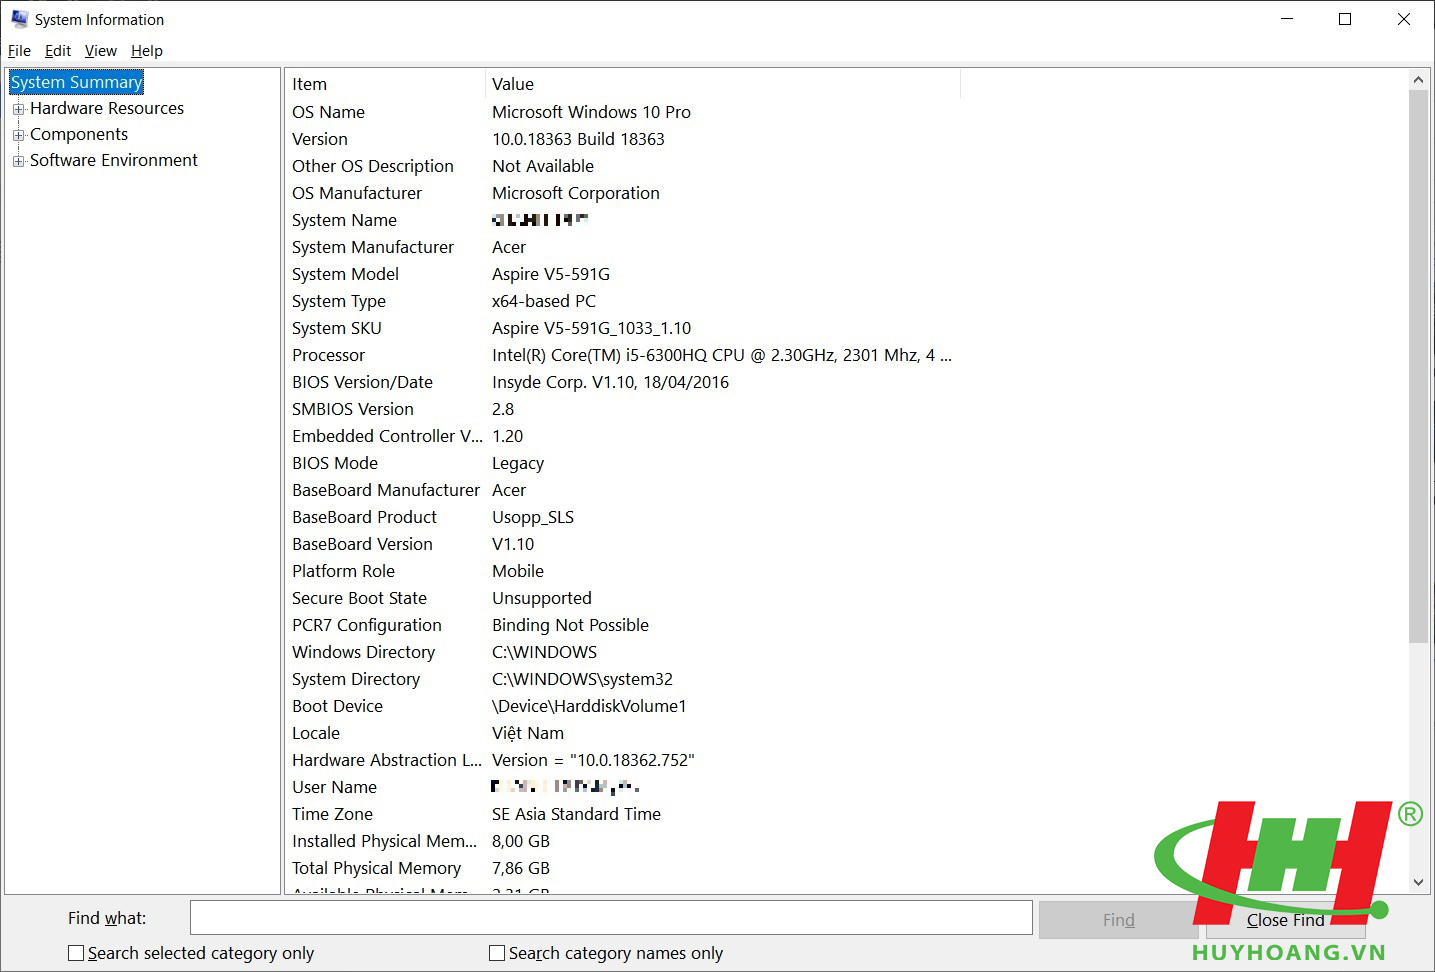Screen dimensions: 1435x972
Task: Select the System Name row label
Action: (344, 220)
